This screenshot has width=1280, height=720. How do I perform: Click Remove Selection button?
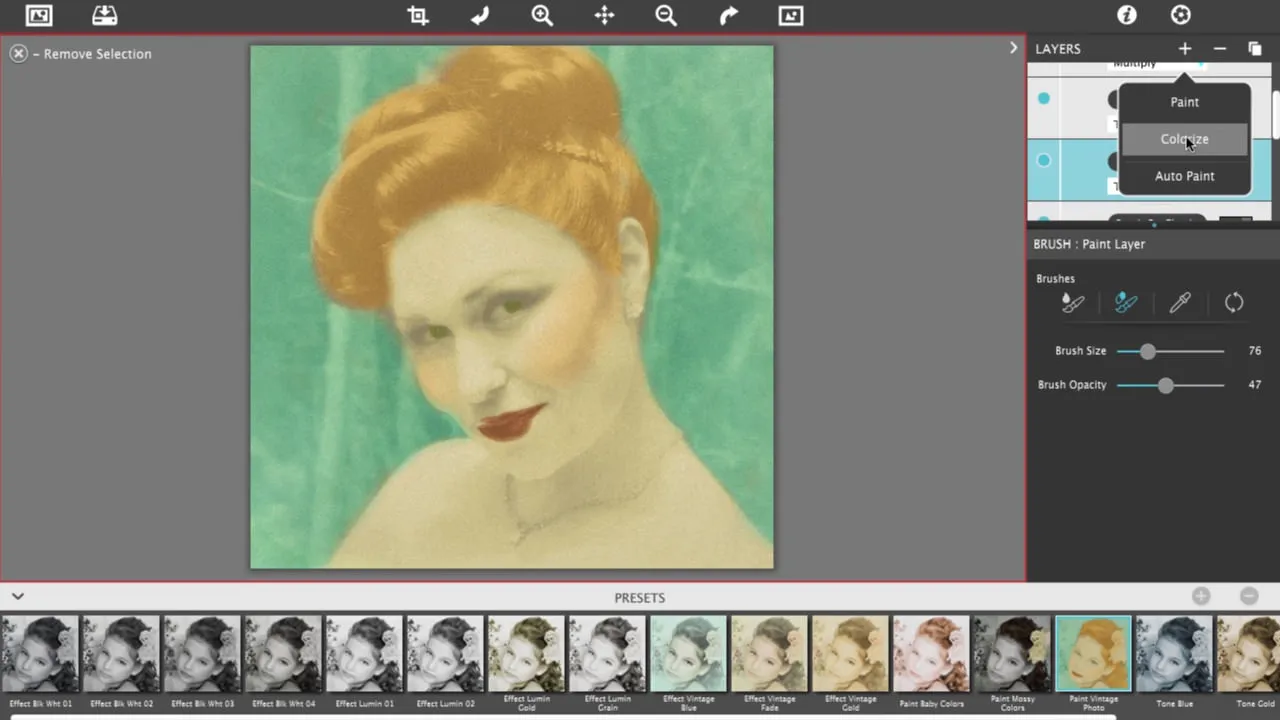tap(81, 54)
